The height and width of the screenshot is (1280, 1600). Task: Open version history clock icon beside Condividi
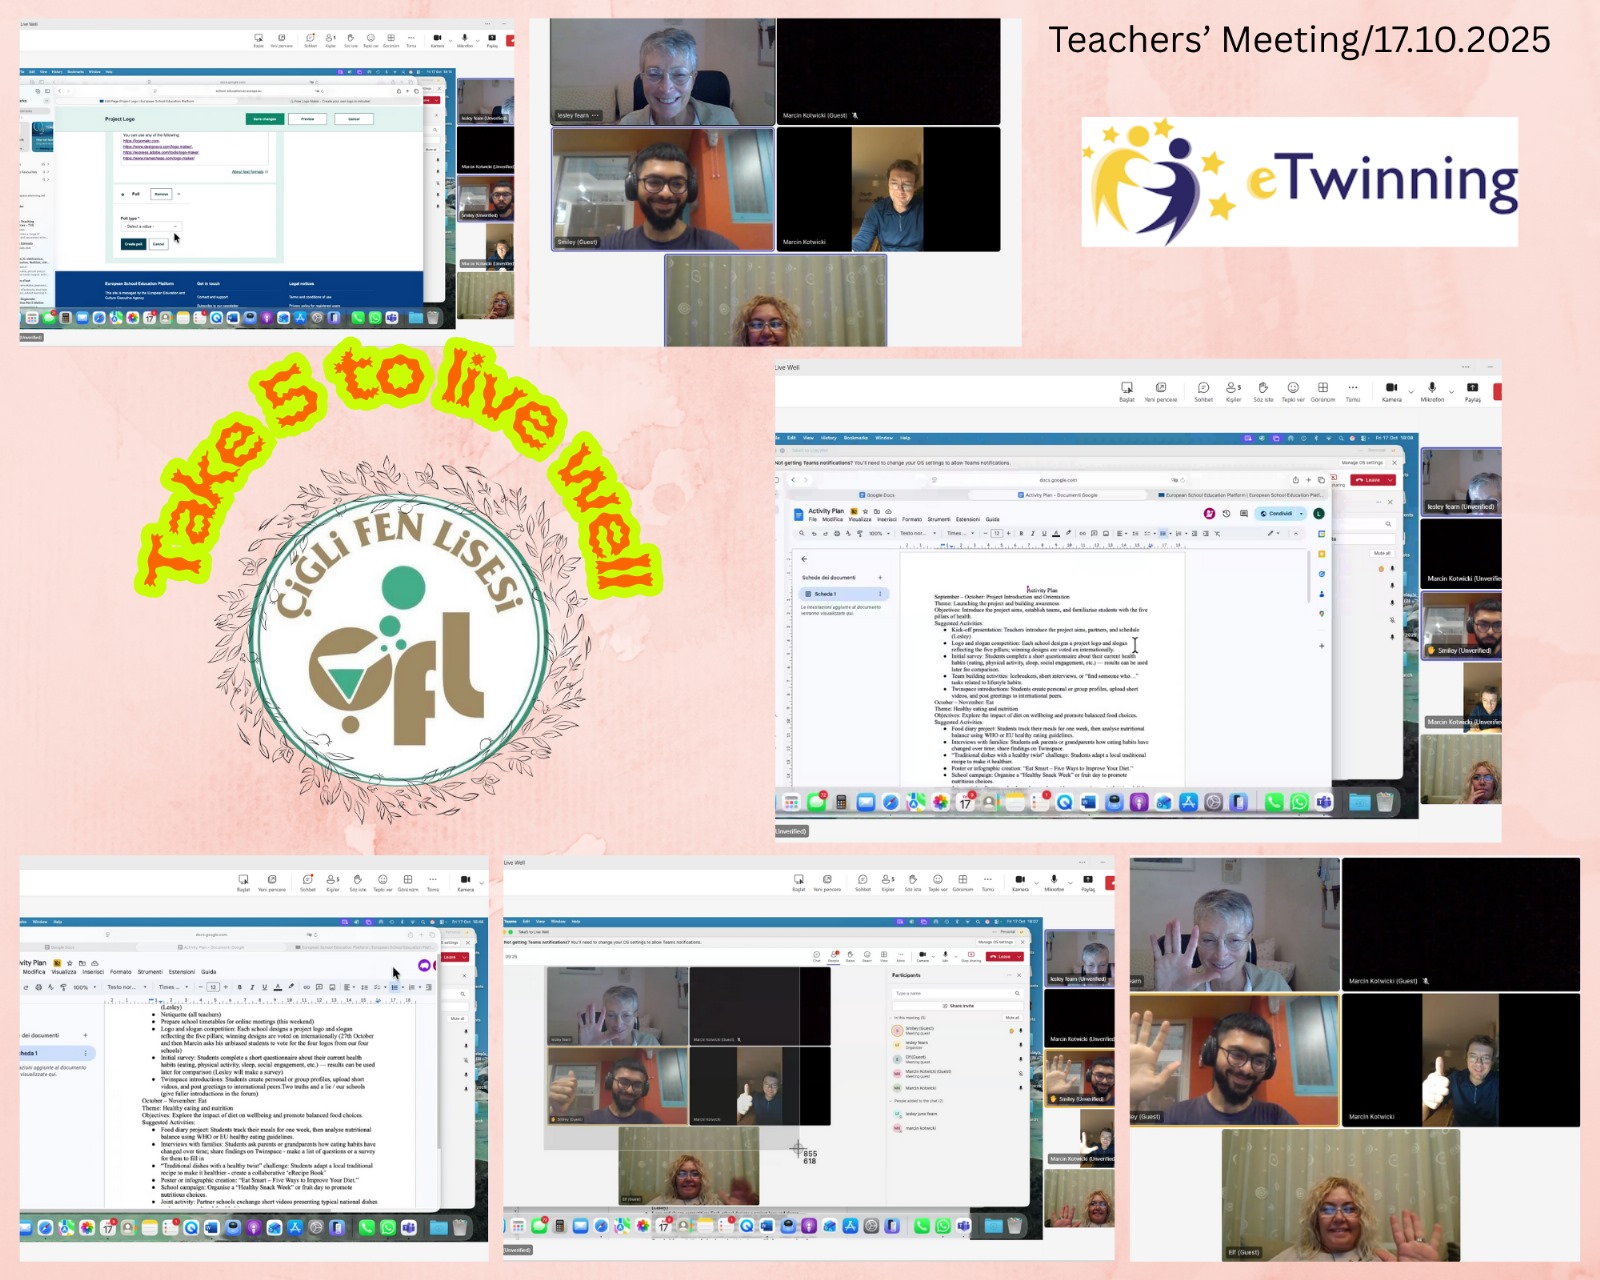click(1226, 513)
